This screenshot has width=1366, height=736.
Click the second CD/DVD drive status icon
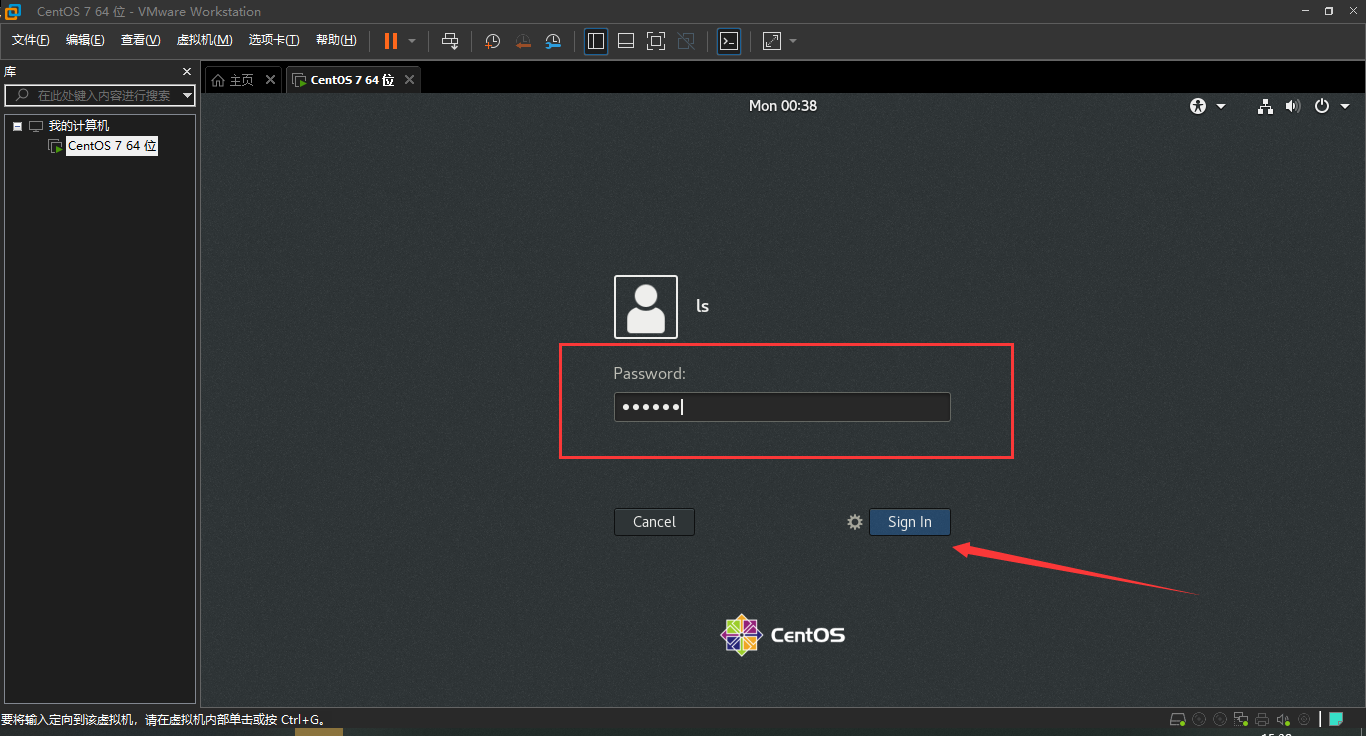coord(1220,719)
